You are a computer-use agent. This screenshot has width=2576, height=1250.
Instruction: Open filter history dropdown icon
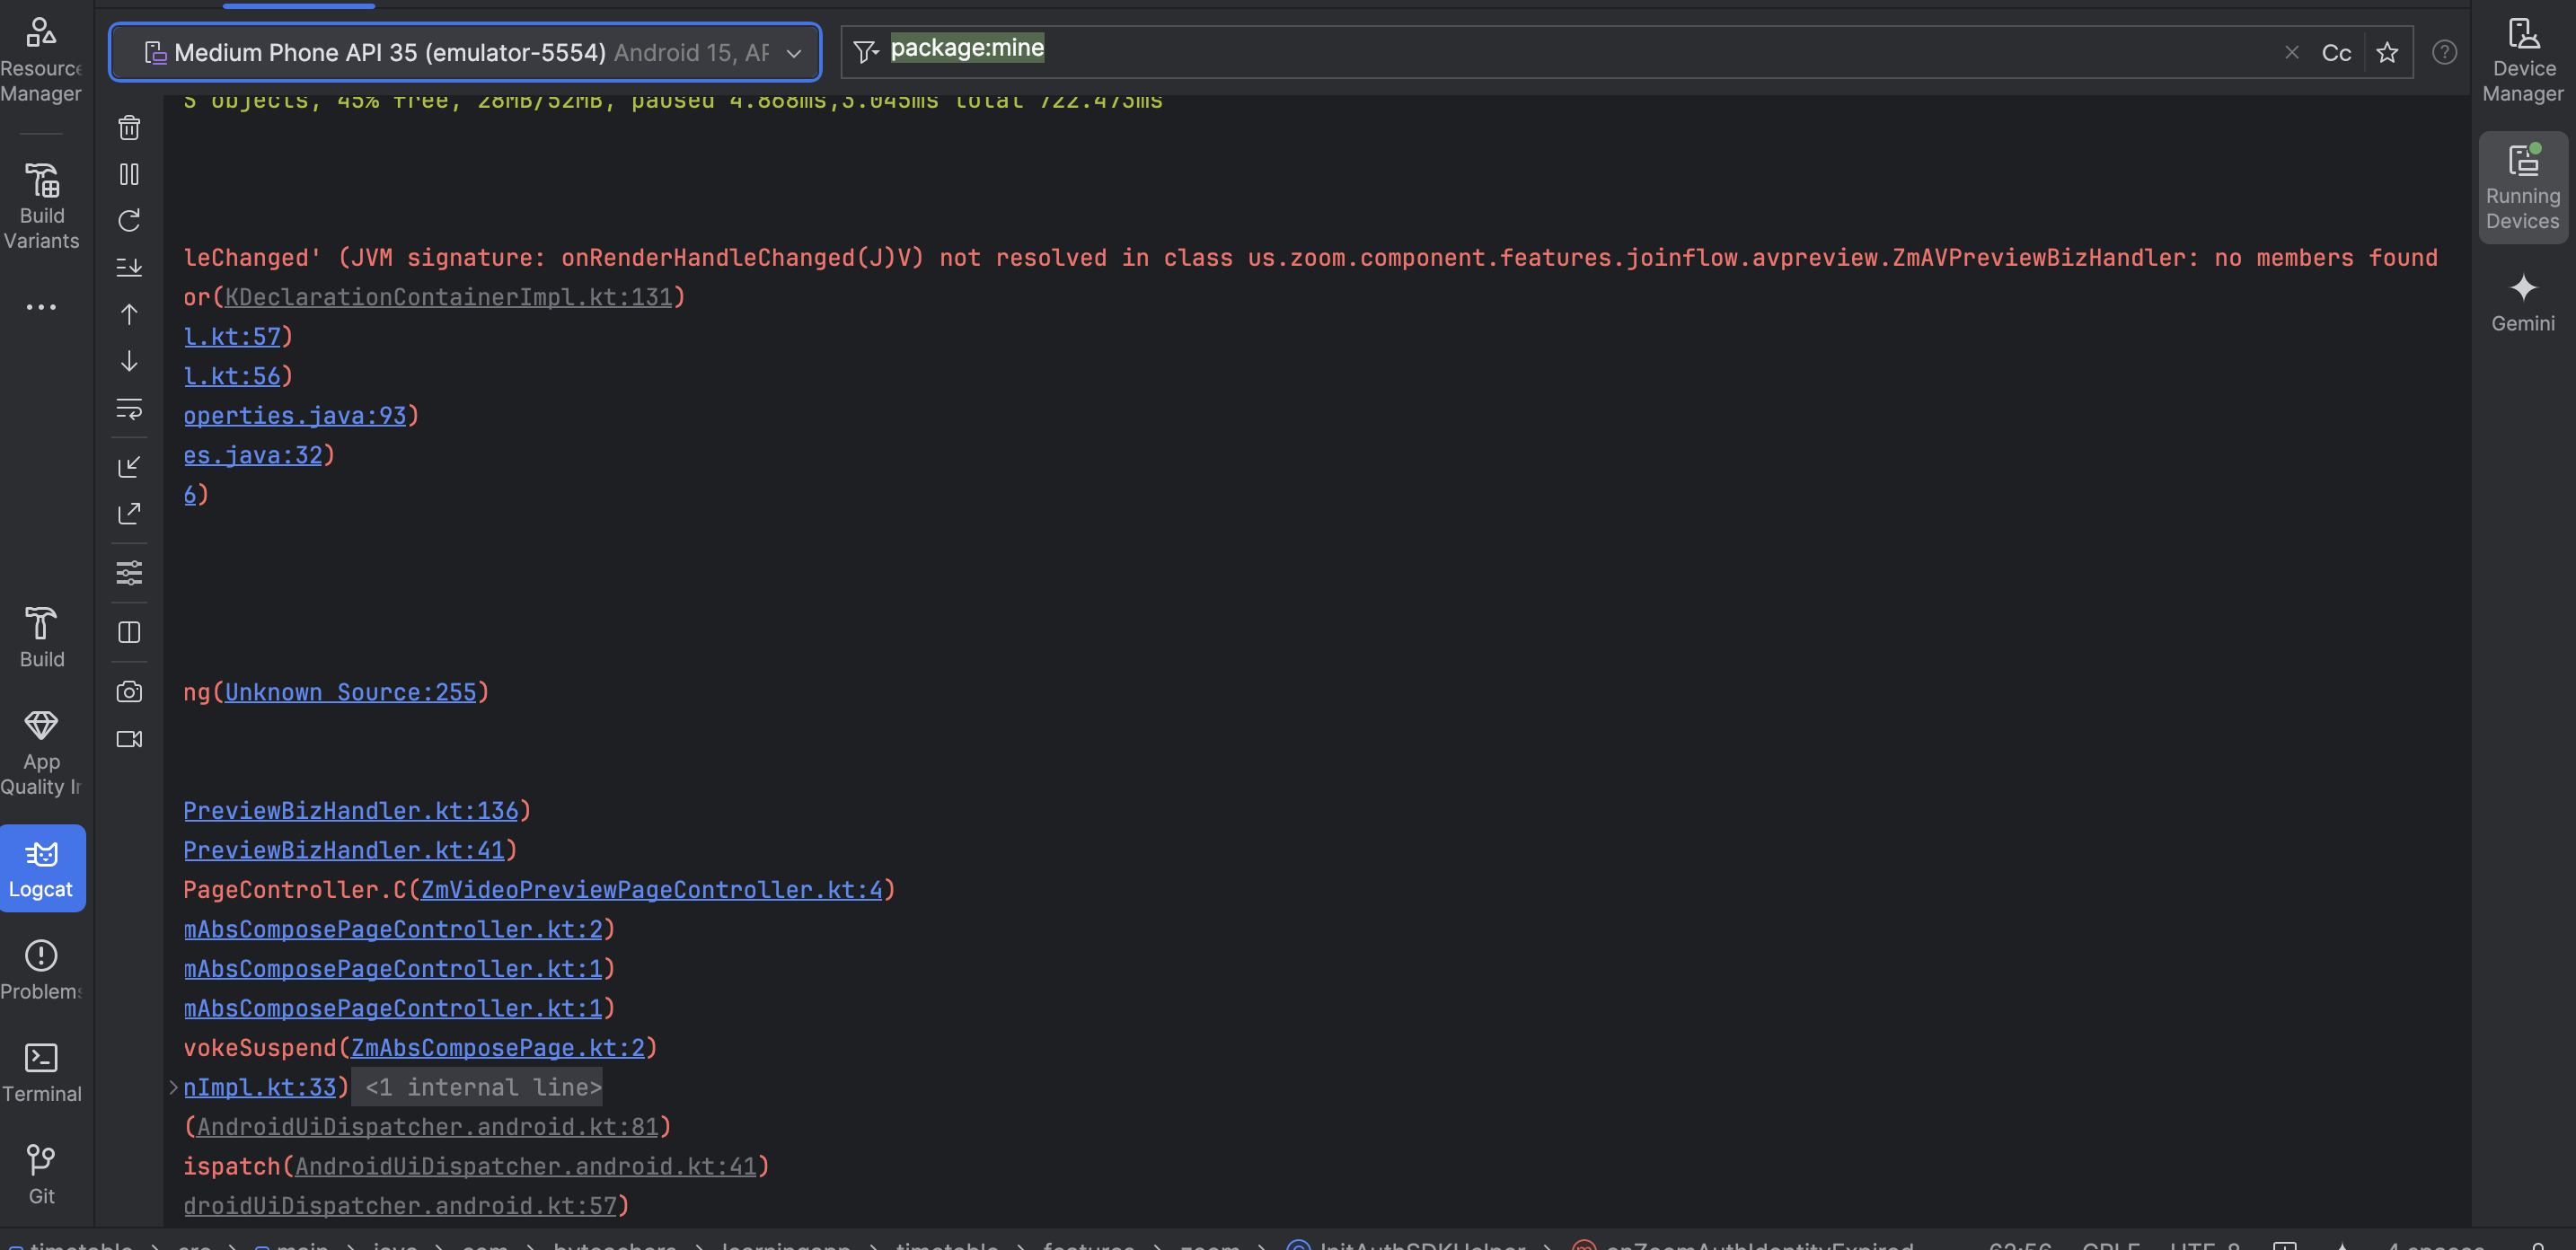[866, 51]
